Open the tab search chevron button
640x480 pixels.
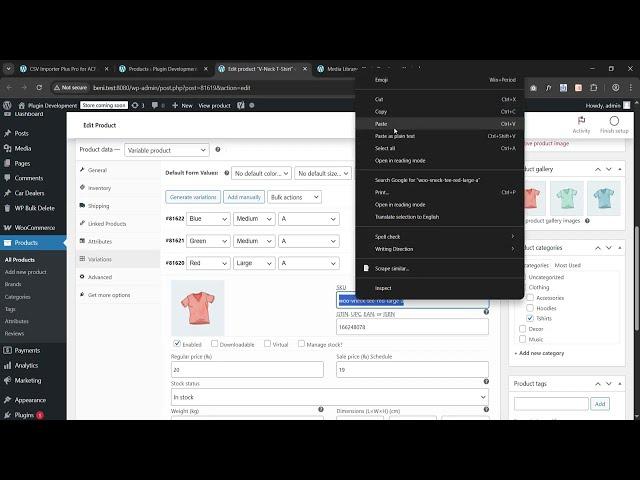coord(8,69)
